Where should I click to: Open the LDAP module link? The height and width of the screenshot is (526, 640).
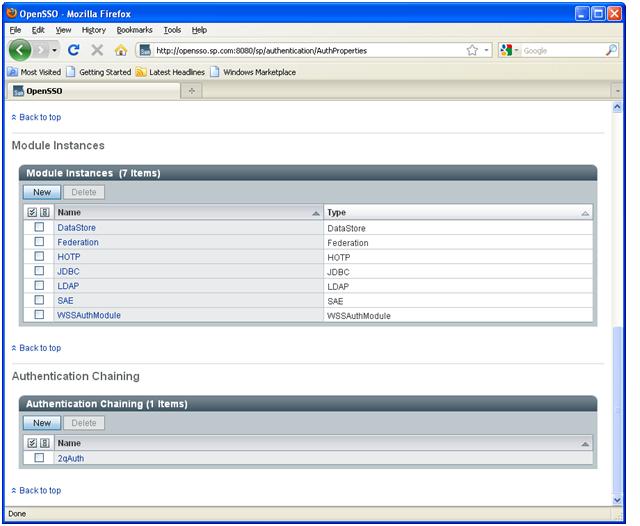pos(68,286)
